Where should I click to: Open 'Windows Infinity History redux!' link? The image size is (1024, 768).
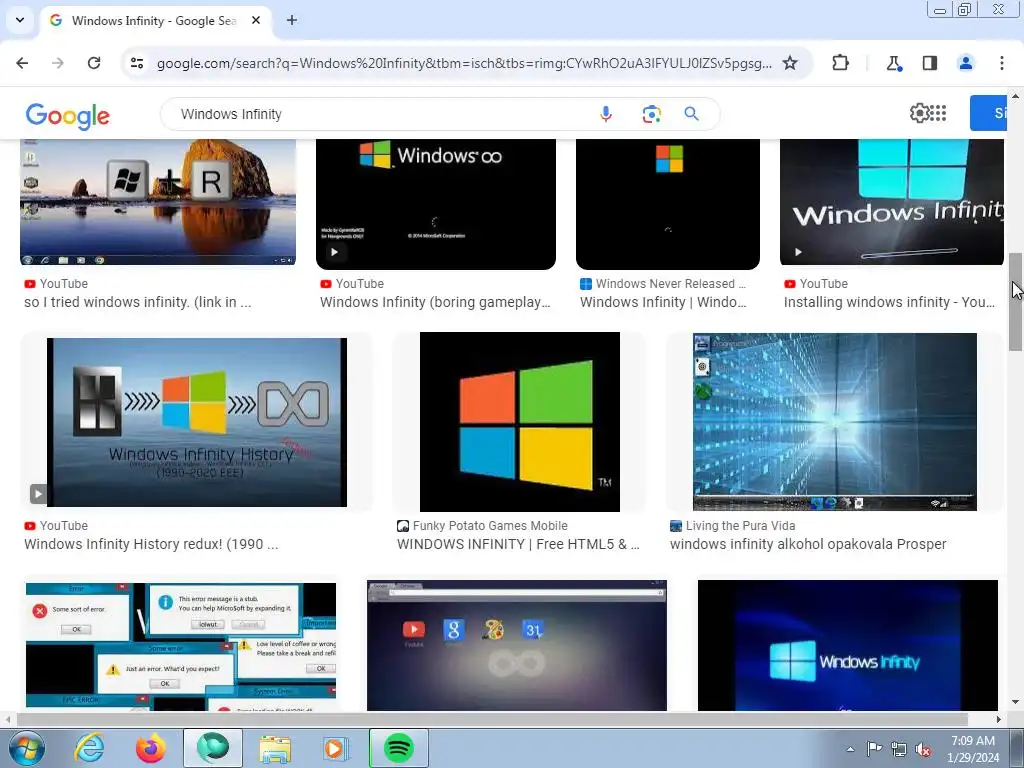(151, 544)
